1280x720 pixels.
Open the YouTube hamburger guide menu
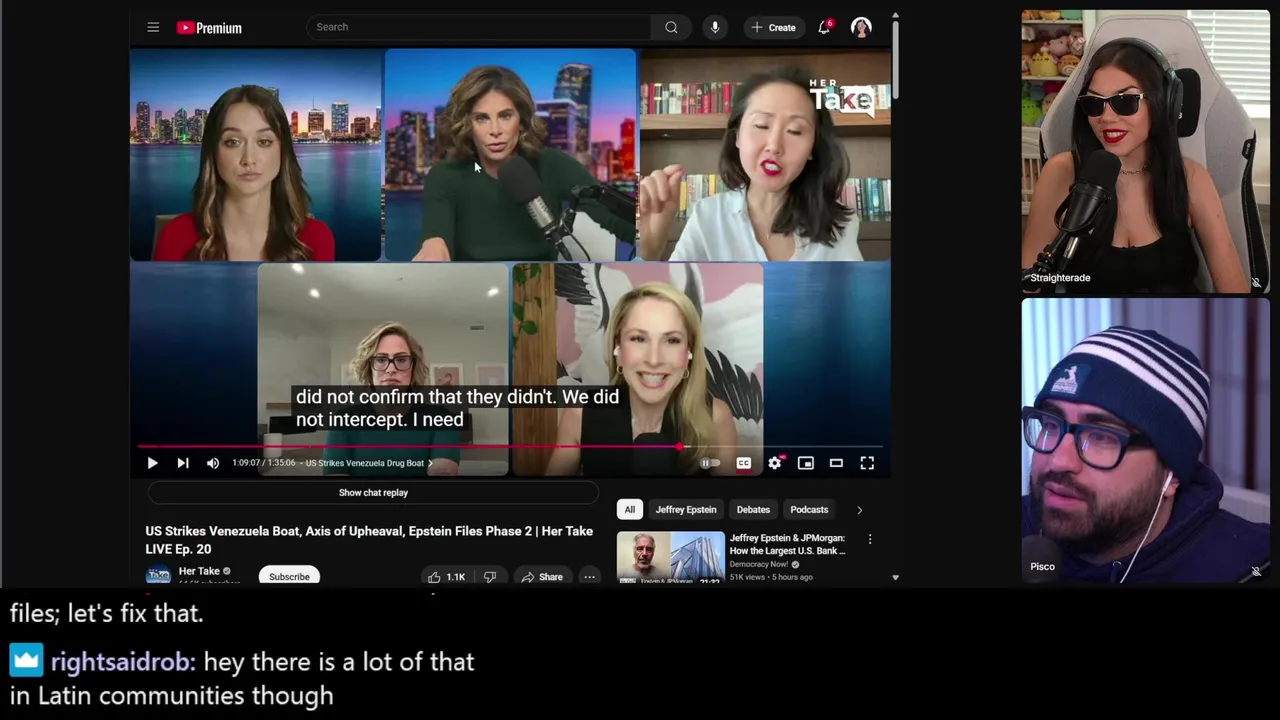click(153, 27)
